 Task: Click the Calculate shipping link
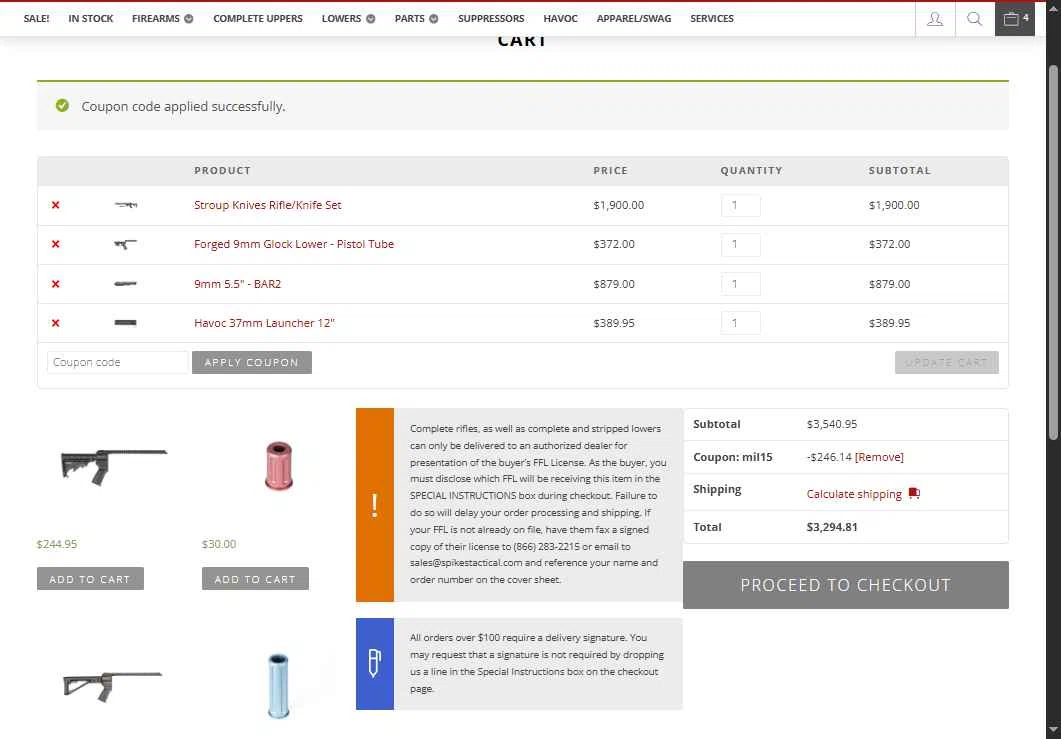[x=854, y=494]
